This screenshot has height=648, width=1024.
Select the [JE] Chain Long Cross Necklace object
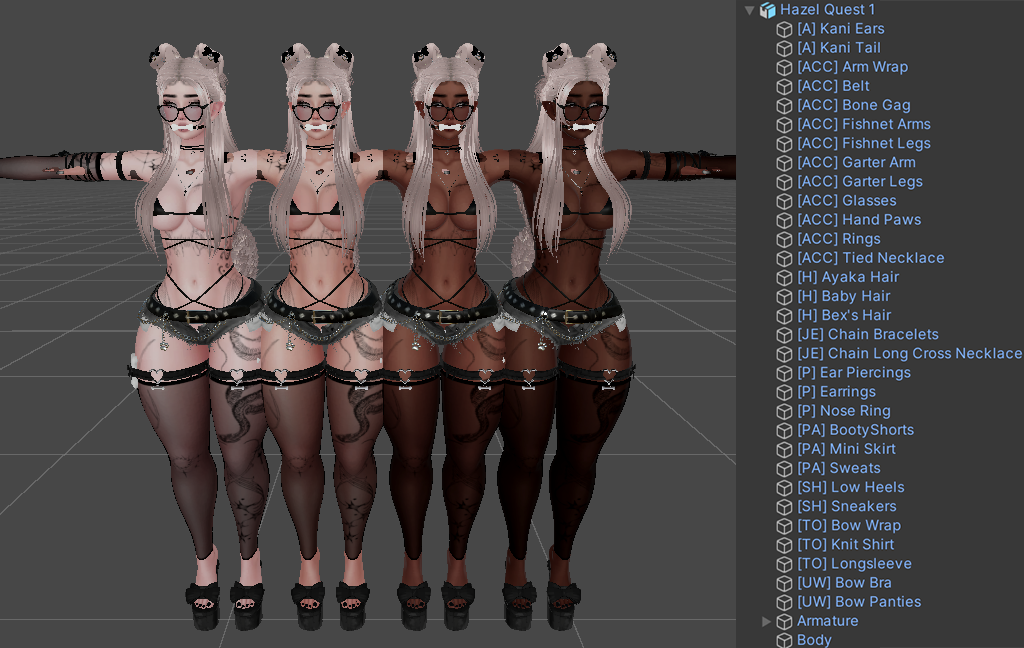909,353
